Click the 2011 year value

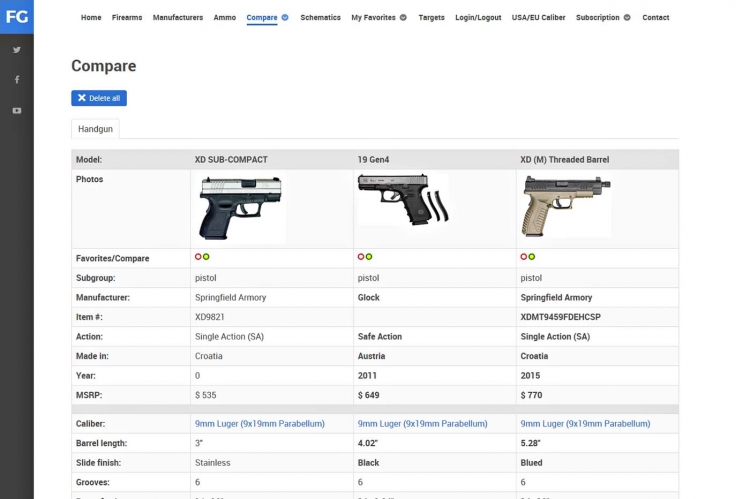(x=367, y=376)
